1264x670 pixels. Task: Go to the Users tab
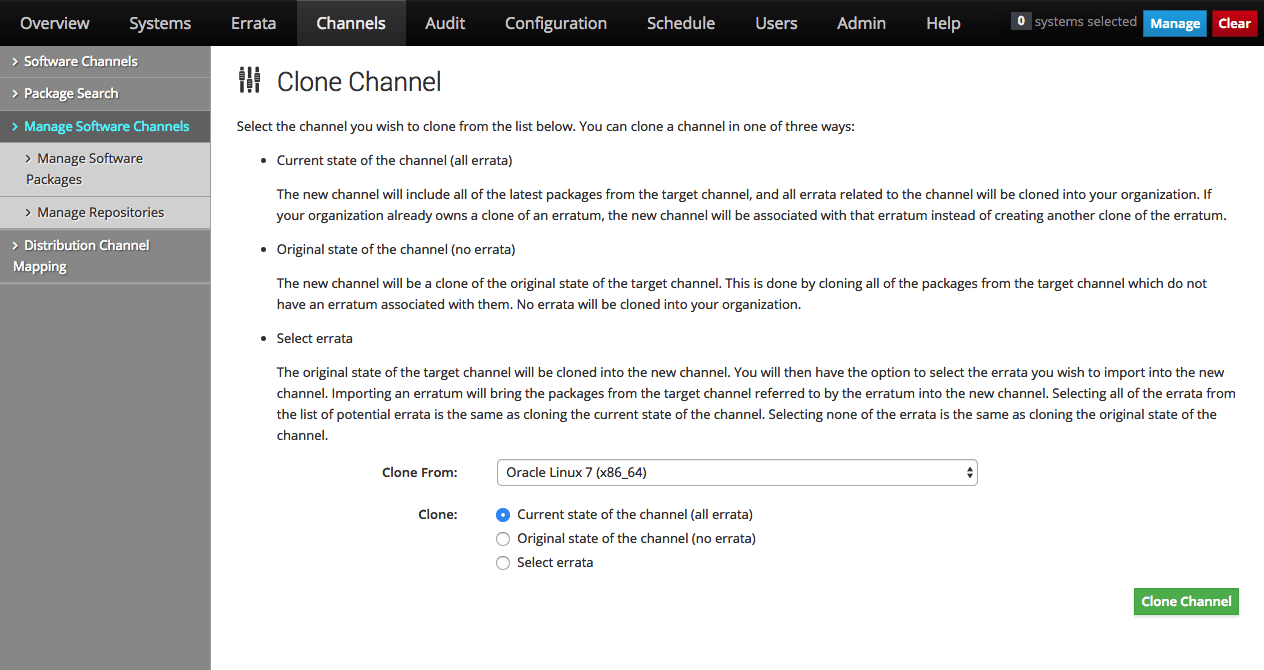coord(777,23)
